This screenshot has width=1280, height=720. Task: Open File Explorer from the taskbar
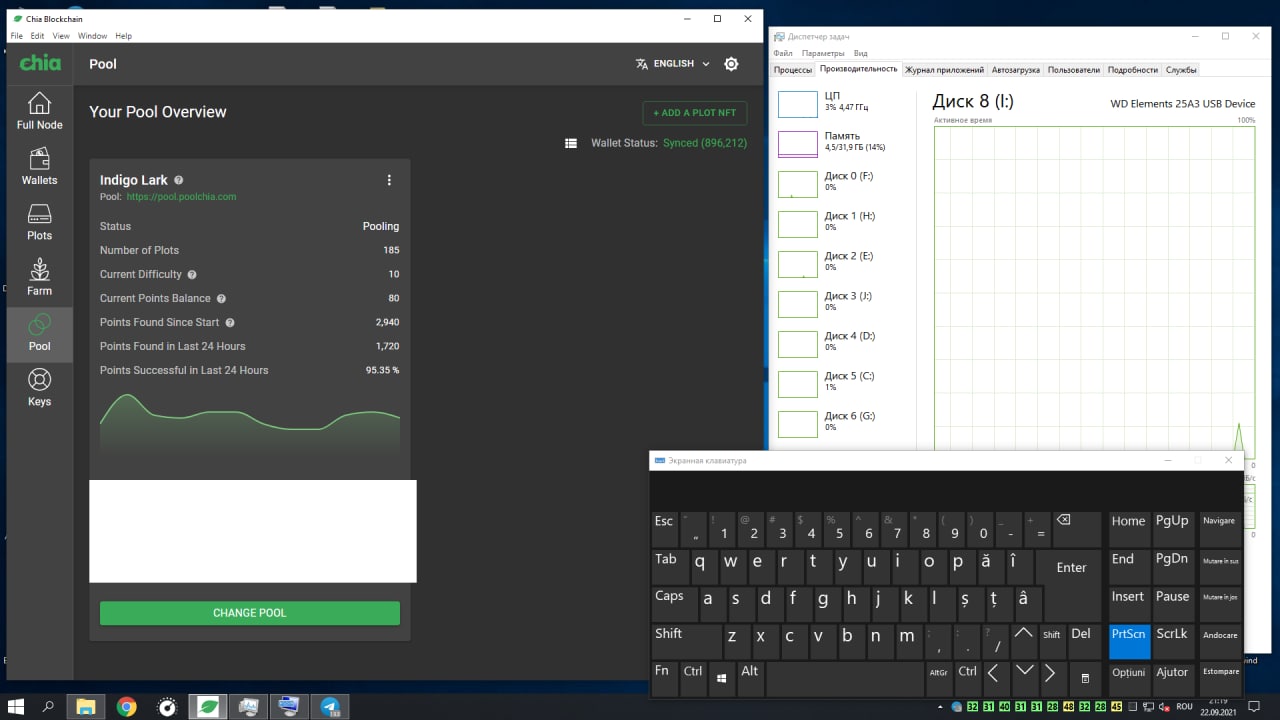[x=85, y=706]
